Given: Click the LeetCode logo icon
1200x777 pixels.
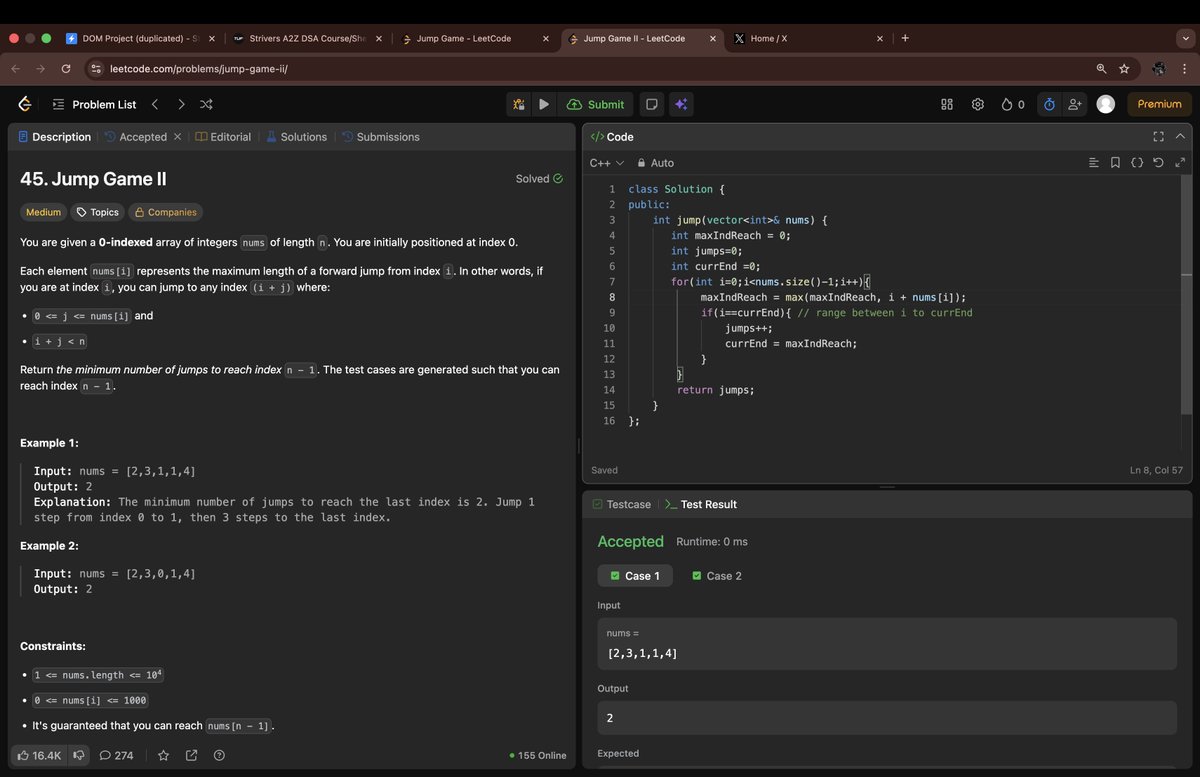Looking at the screenshot, I should tap(25, 104).
